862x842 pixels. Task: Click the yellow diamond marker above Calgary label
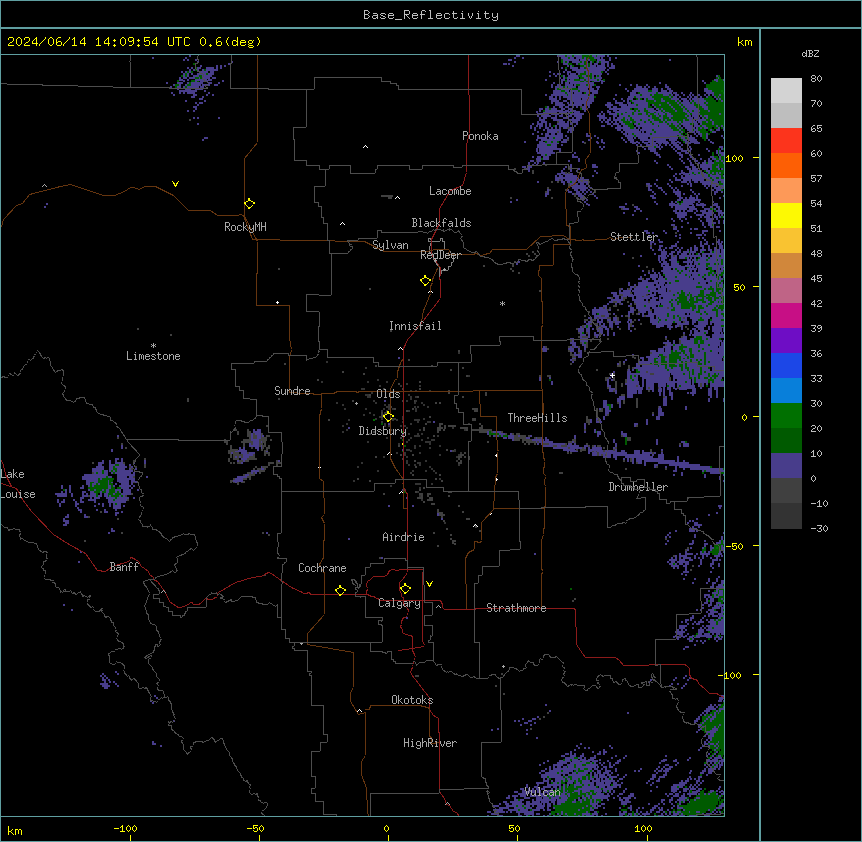click(x=405, y=589)
